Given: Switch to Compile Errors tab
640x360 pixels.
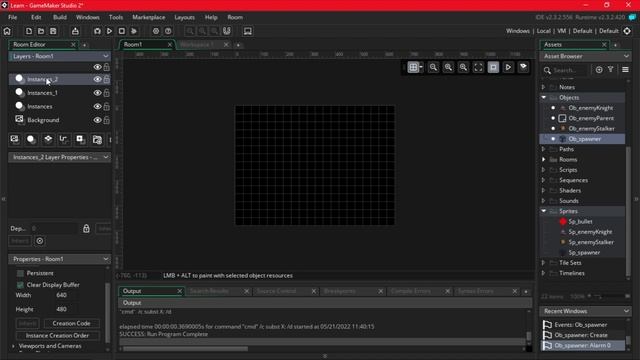Looking at the screenshot, I should coord(411,291).
